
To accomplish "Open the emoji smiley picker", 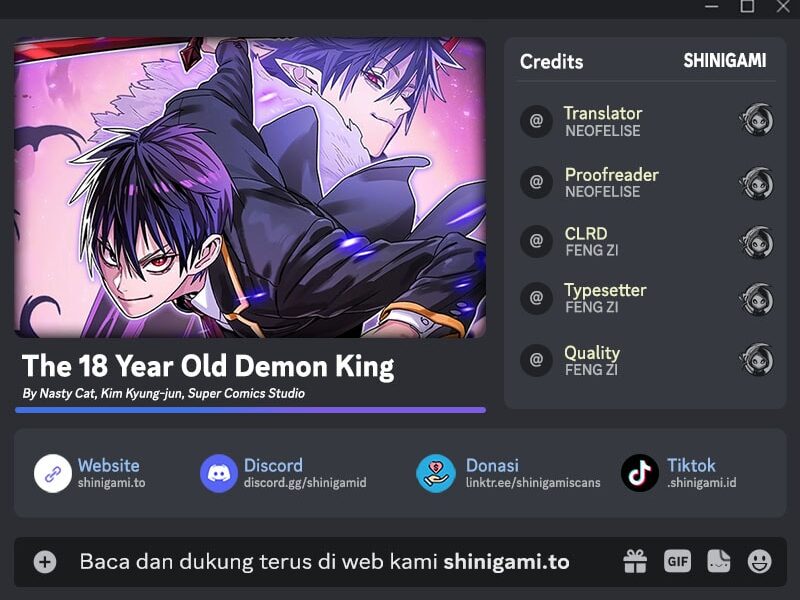I will [x=759, y=562].
